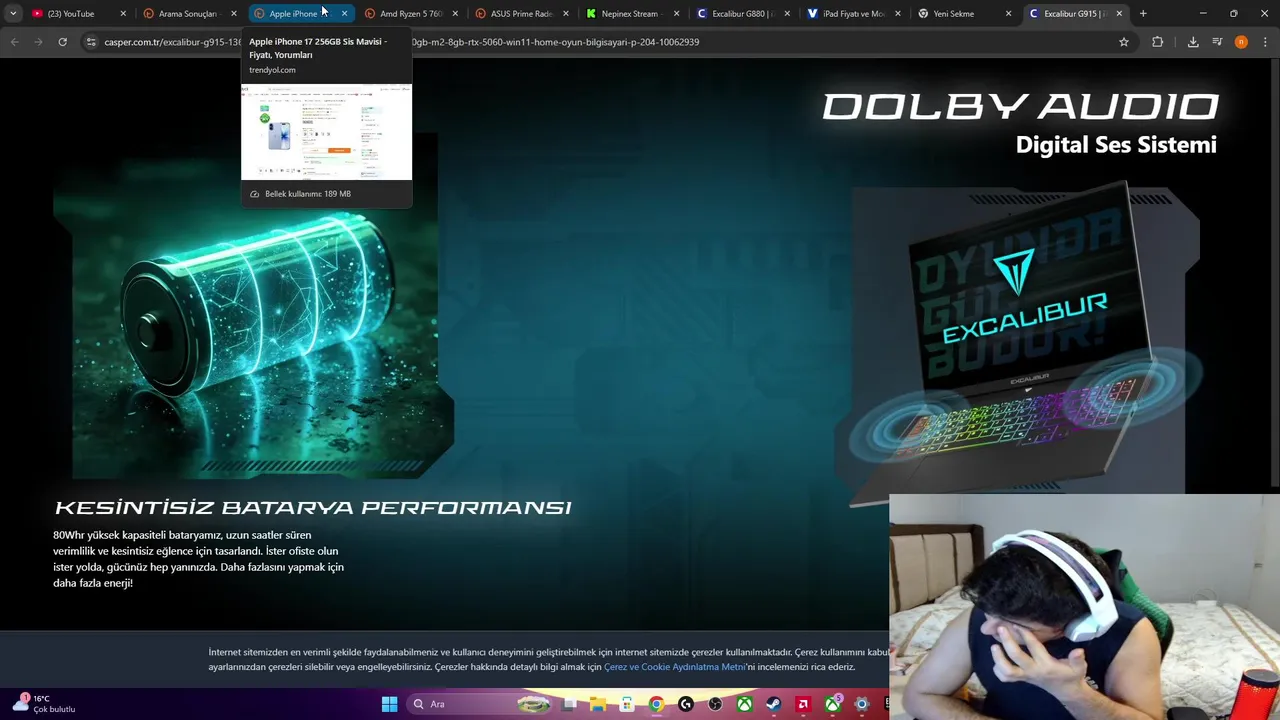The width and height of the screenshot is (1280, 720).
Task: Open File Explorer from the taskbar
Action: [597, 704]
